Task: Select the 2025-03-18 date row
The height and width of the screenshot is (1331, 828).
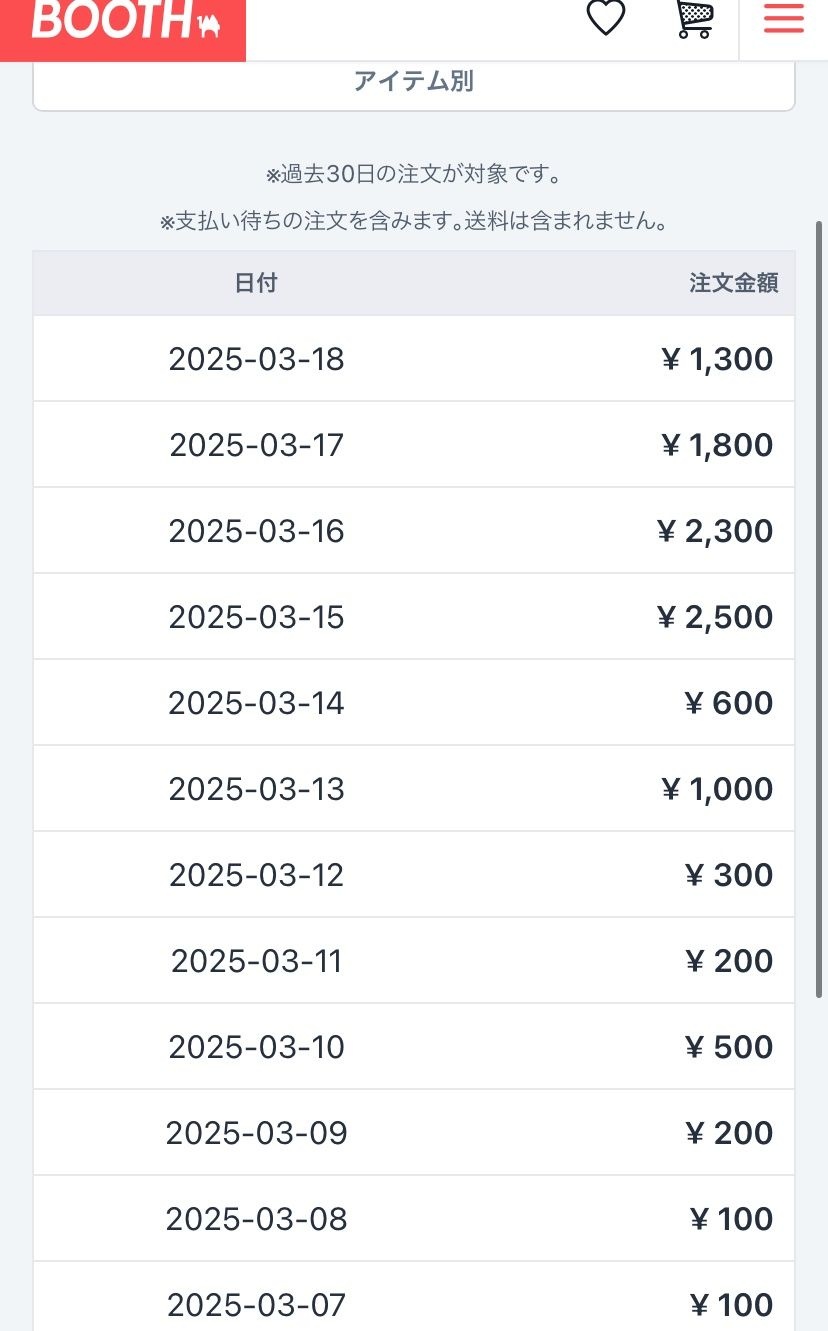Action: 256,359
